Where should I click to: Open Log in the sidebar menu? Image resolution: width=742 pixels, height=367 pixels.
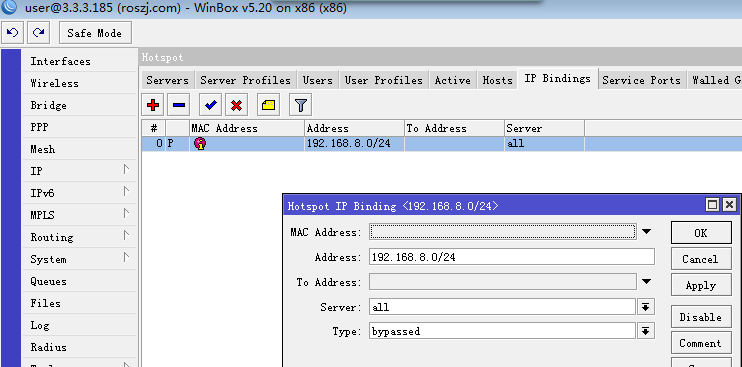tap(80, 325)
